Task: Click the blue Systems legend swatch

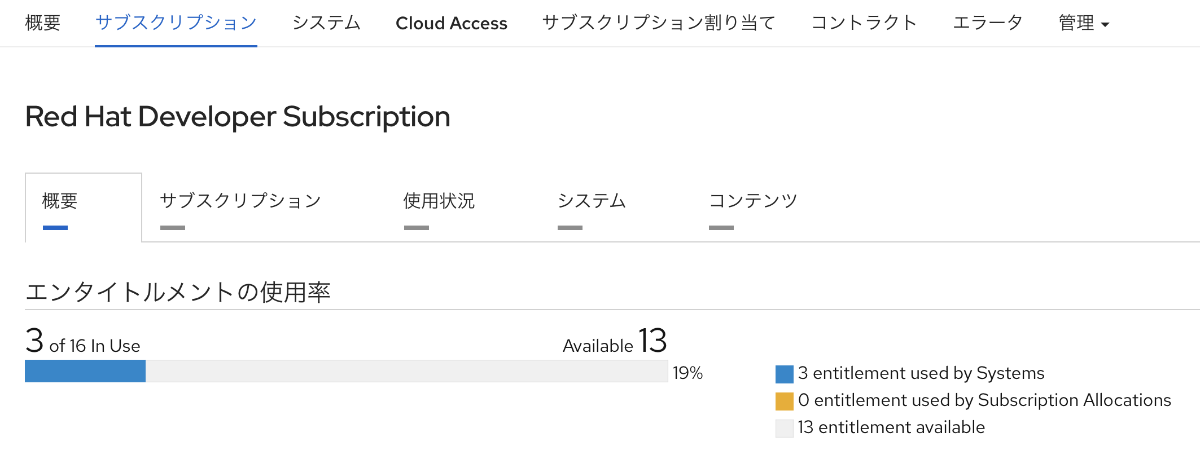Action: click(784, 374)
